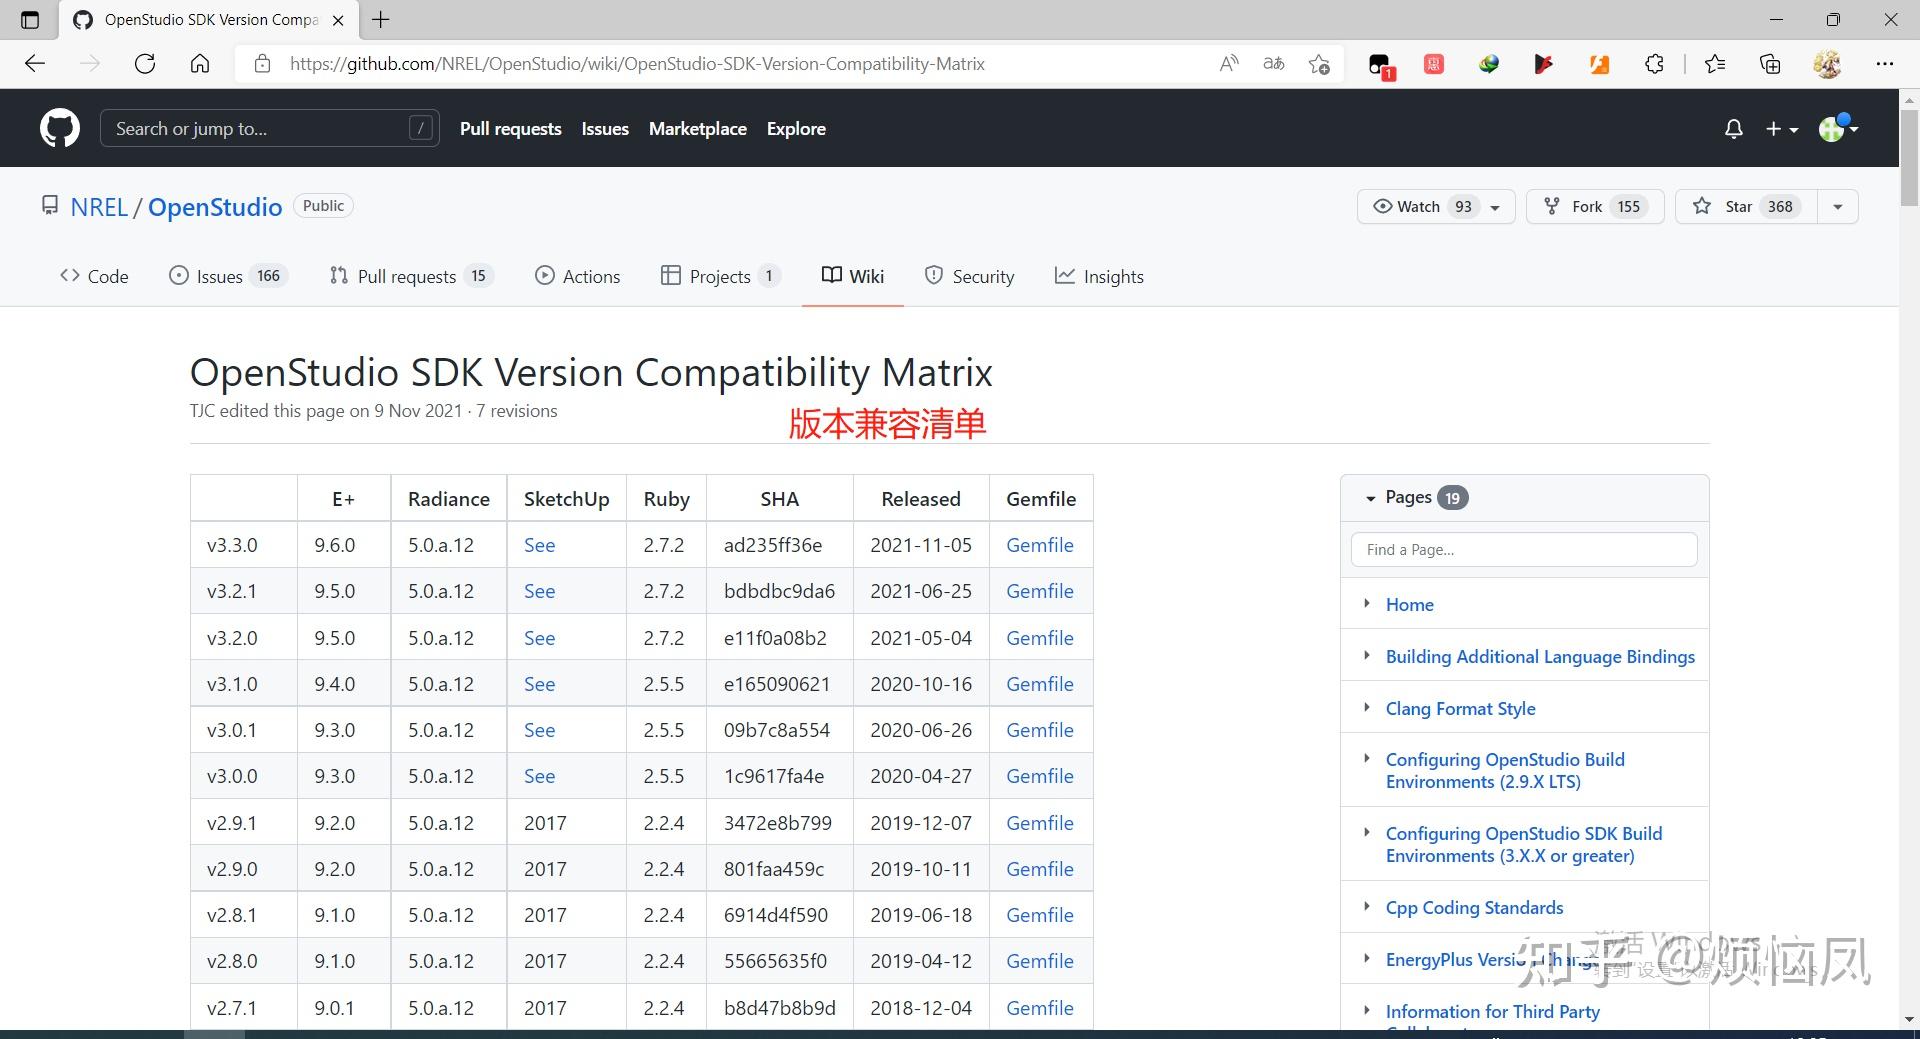Open the create new plus dropdown
Screen dimensions: 1920x1039
[1782, 129]
